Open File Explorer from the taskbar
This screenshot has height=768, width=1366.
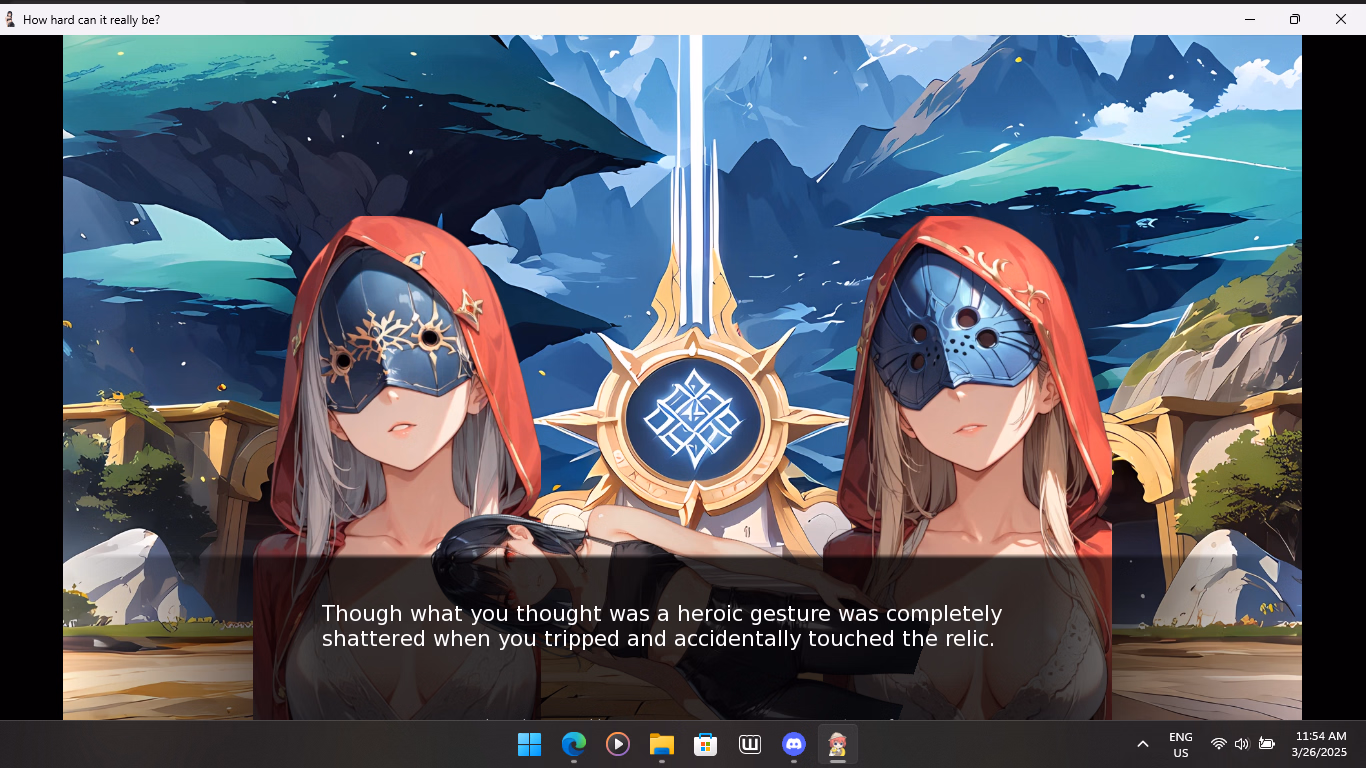tap(661, 744)
